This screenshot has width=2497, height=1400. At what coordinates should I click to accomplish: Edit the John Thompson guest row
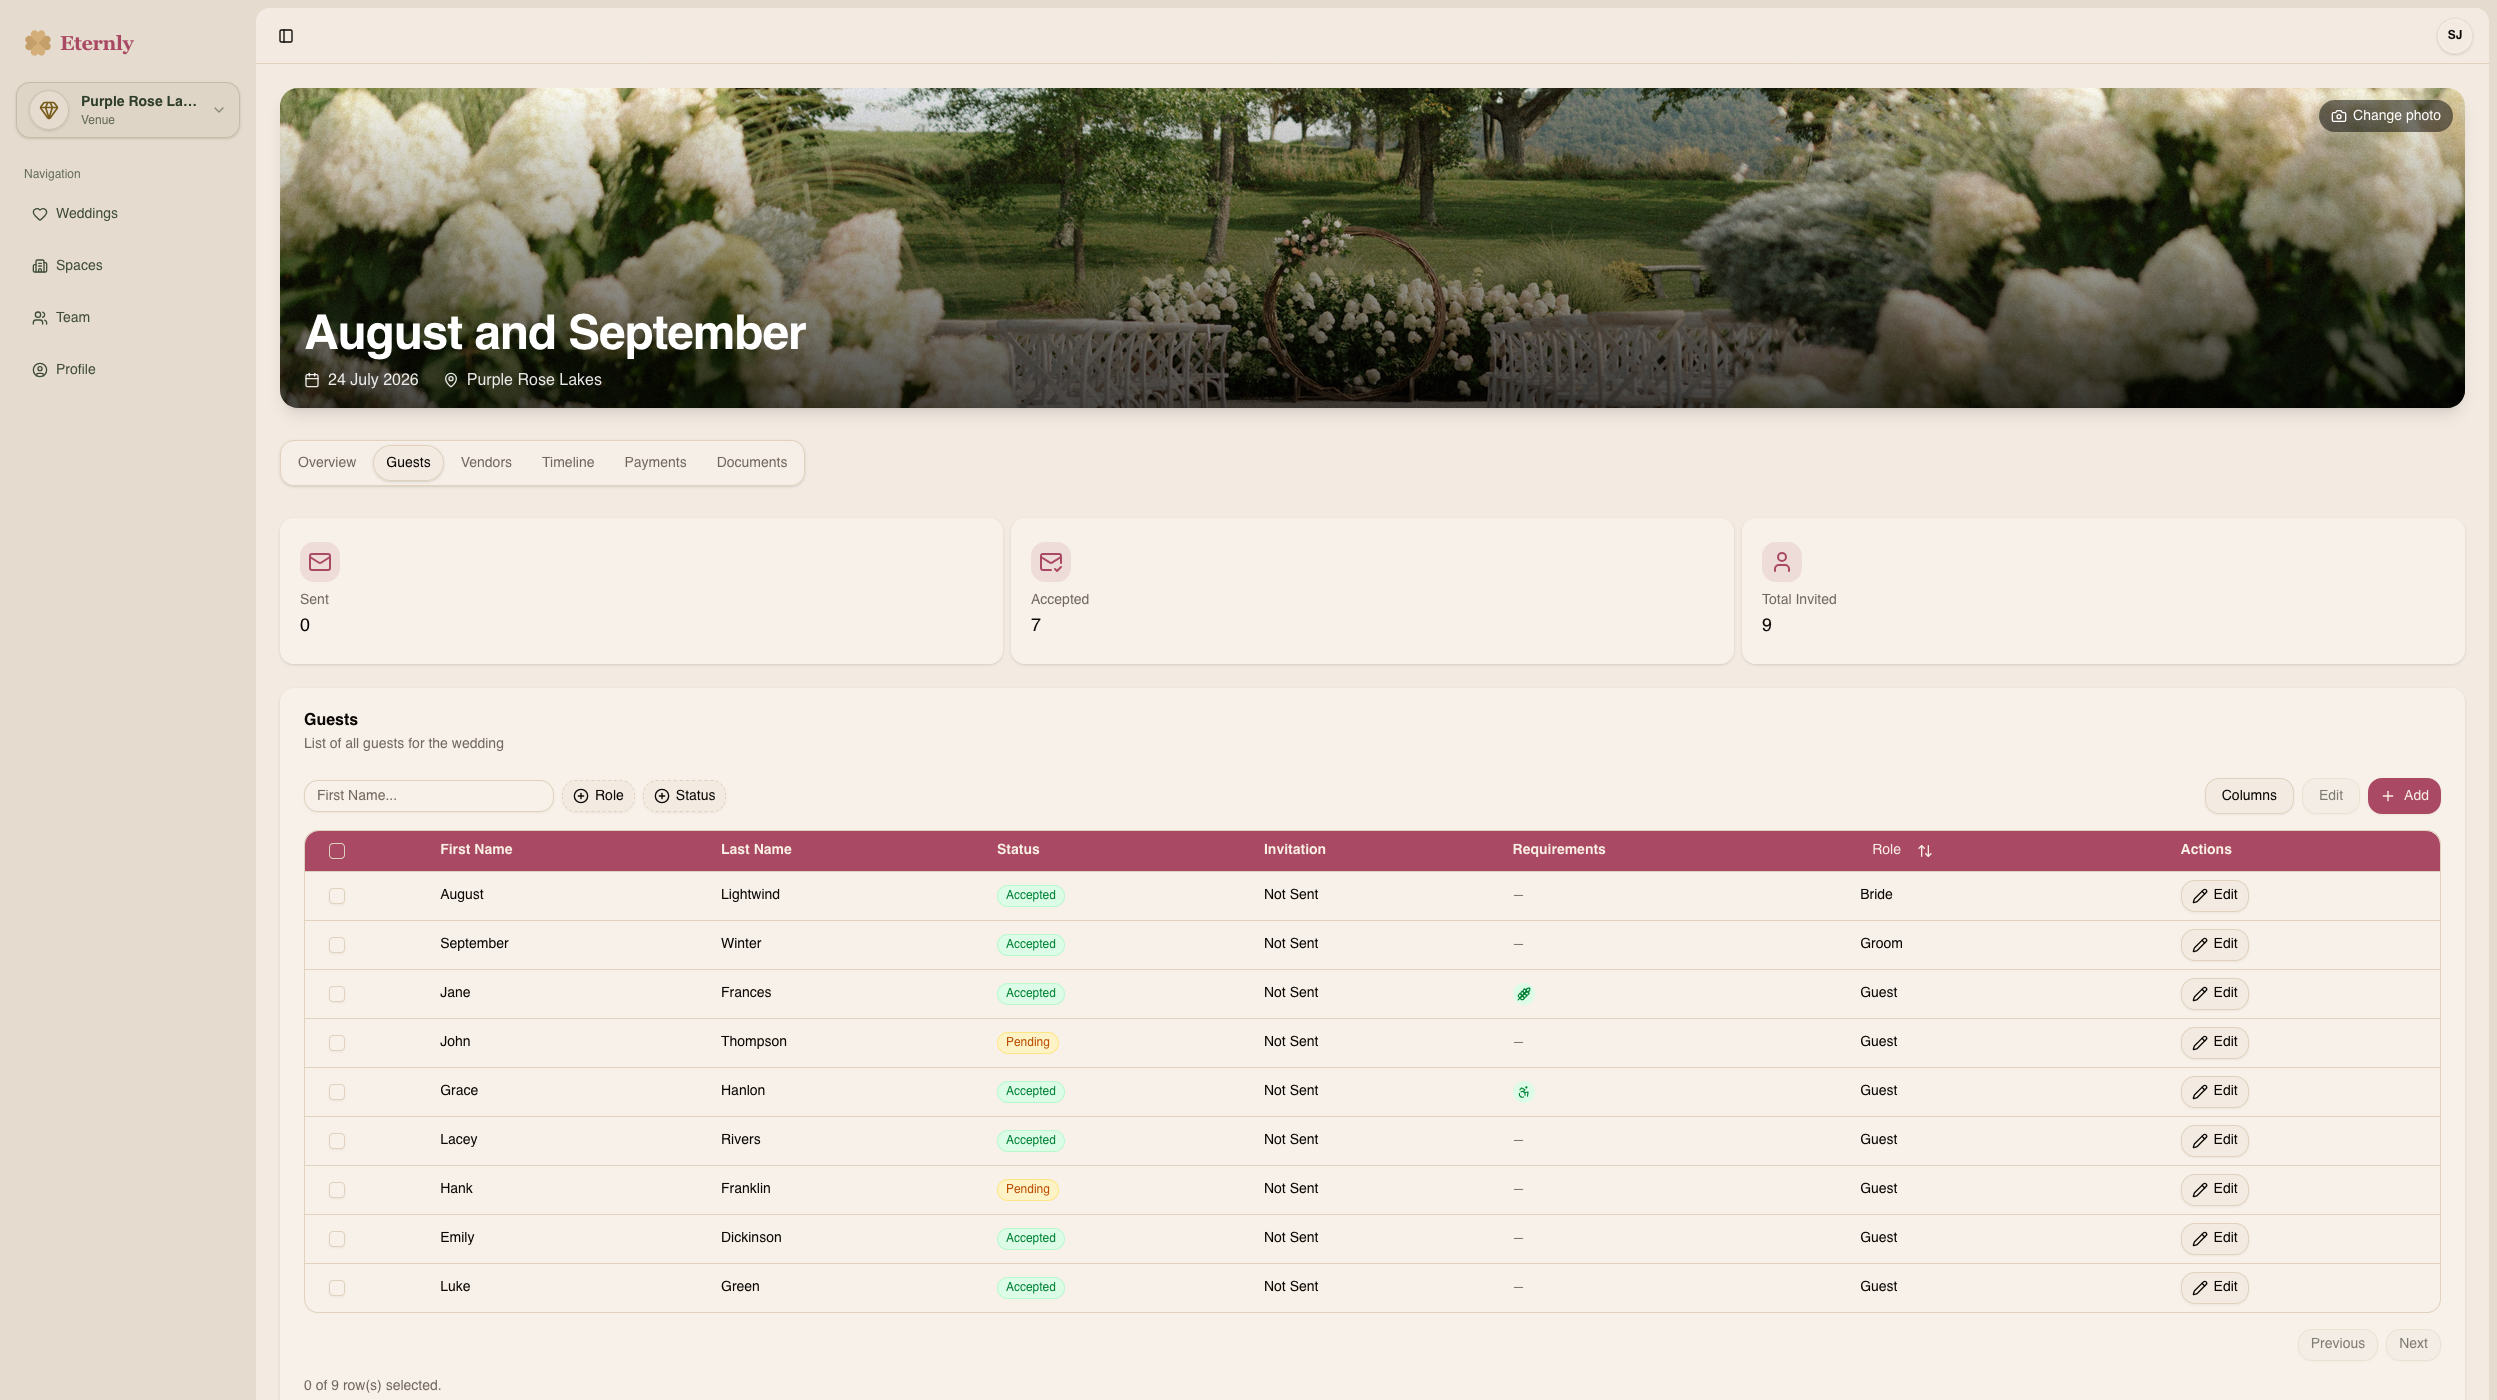[x=2215, y=1043]
